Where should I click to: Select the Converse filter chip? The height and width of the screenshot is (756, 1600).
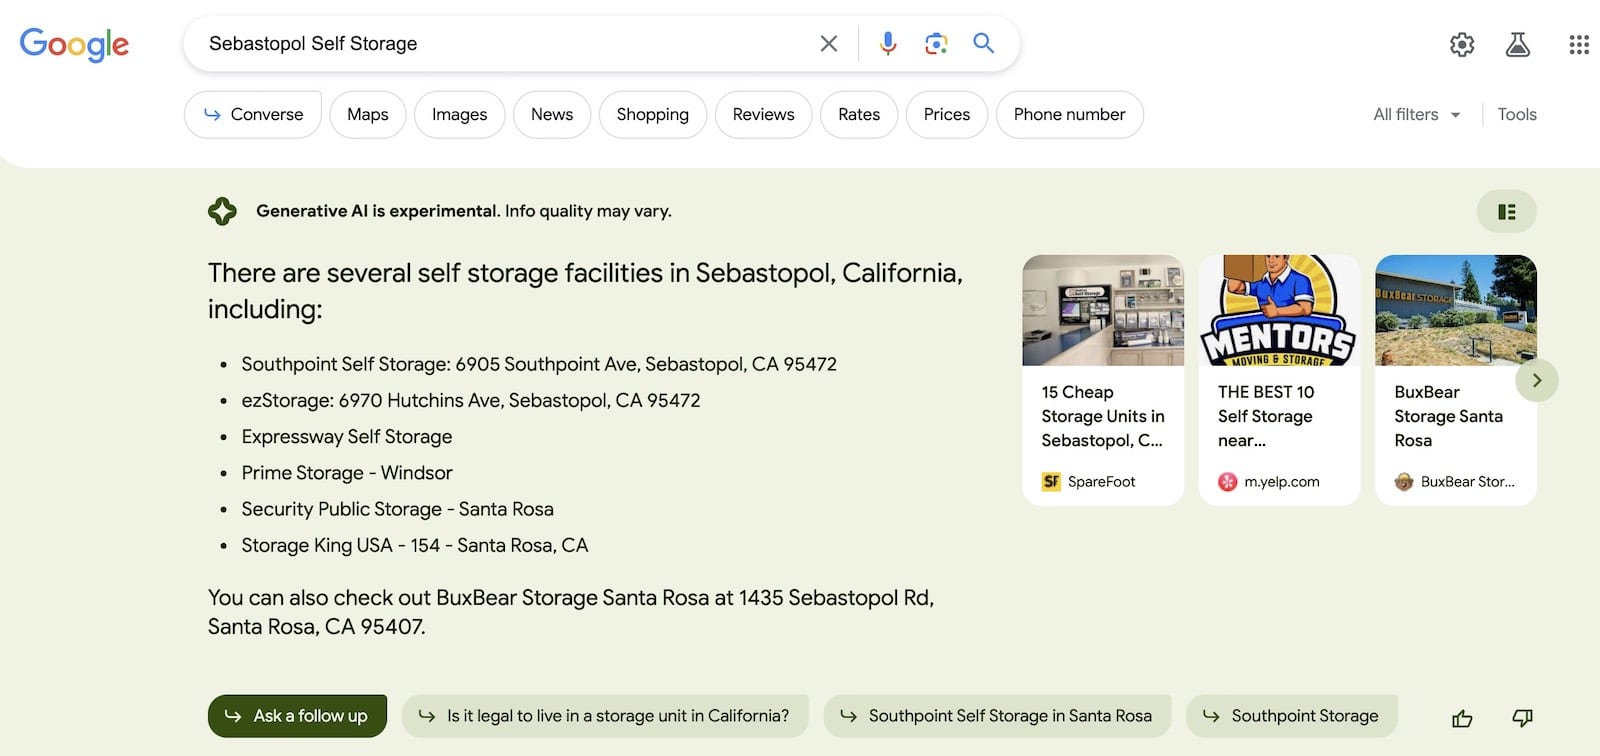253,114
